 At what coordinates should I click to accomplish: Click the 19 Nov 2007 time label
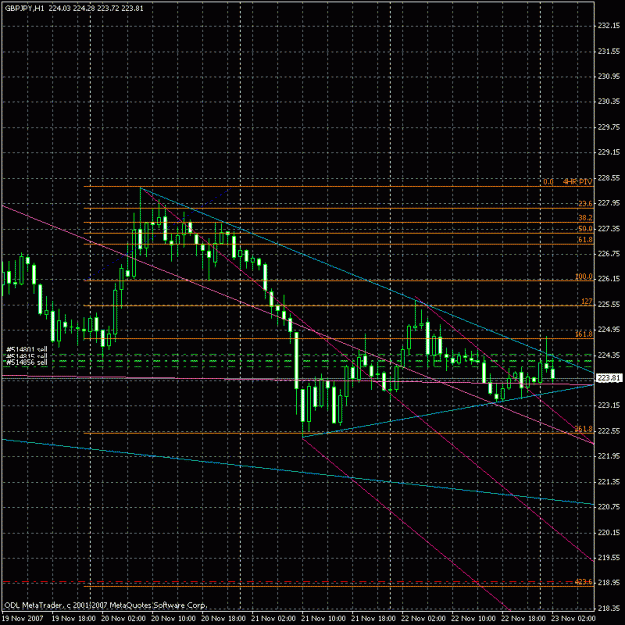coord(23,619)
